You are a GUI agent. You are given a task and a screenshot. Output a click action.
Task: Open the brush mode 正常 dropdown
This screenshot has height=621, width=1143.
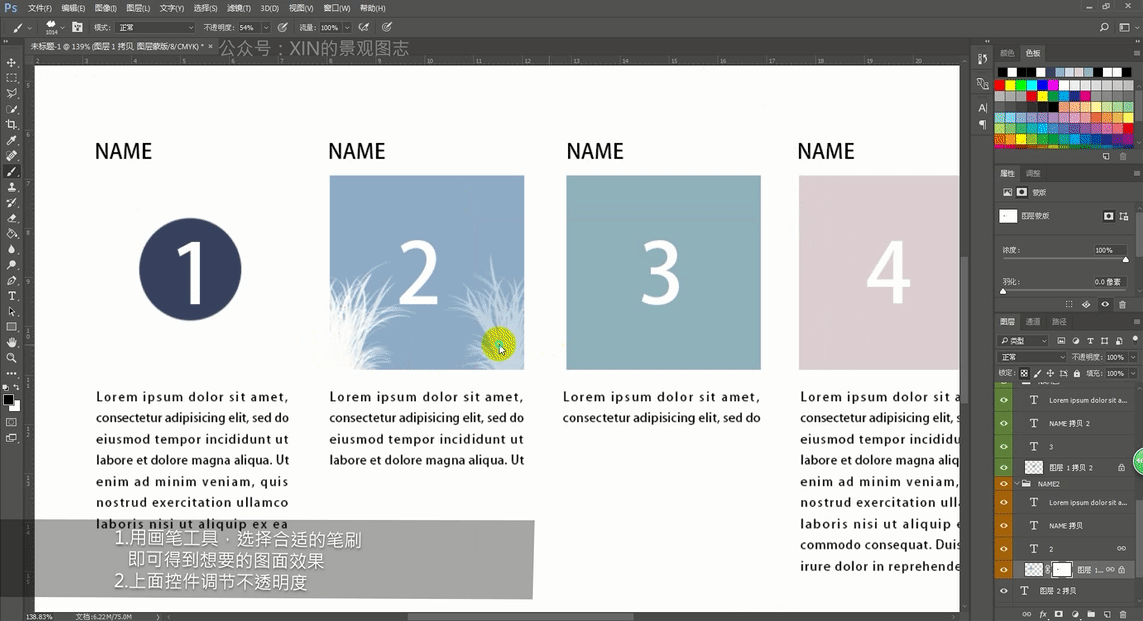pos(155,28)
